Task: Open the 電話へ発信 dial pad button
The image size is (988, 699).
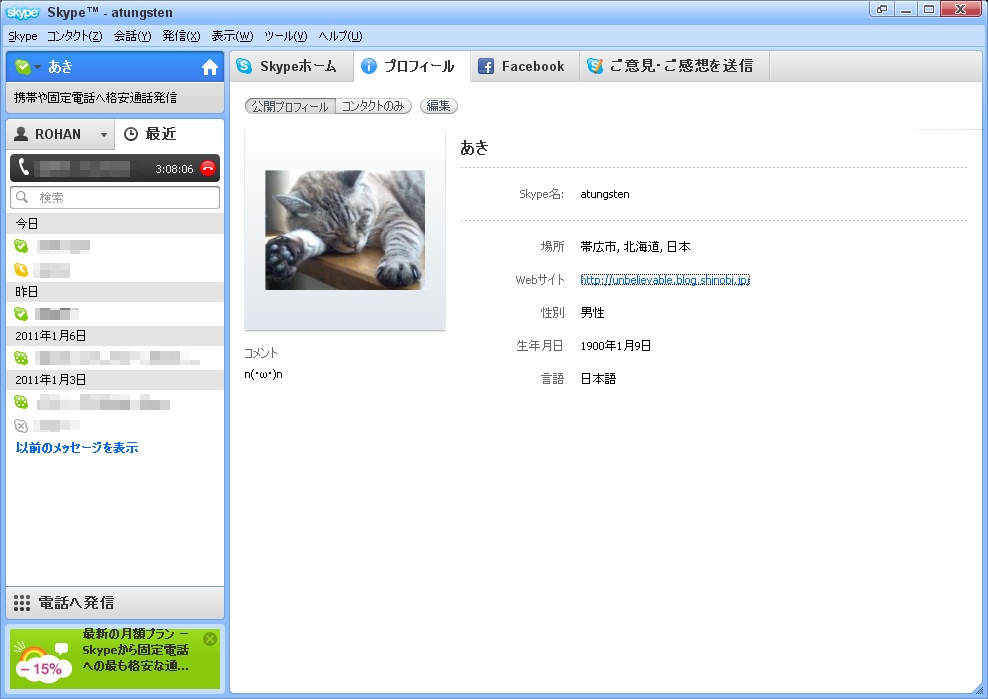Action: point(115,603)
